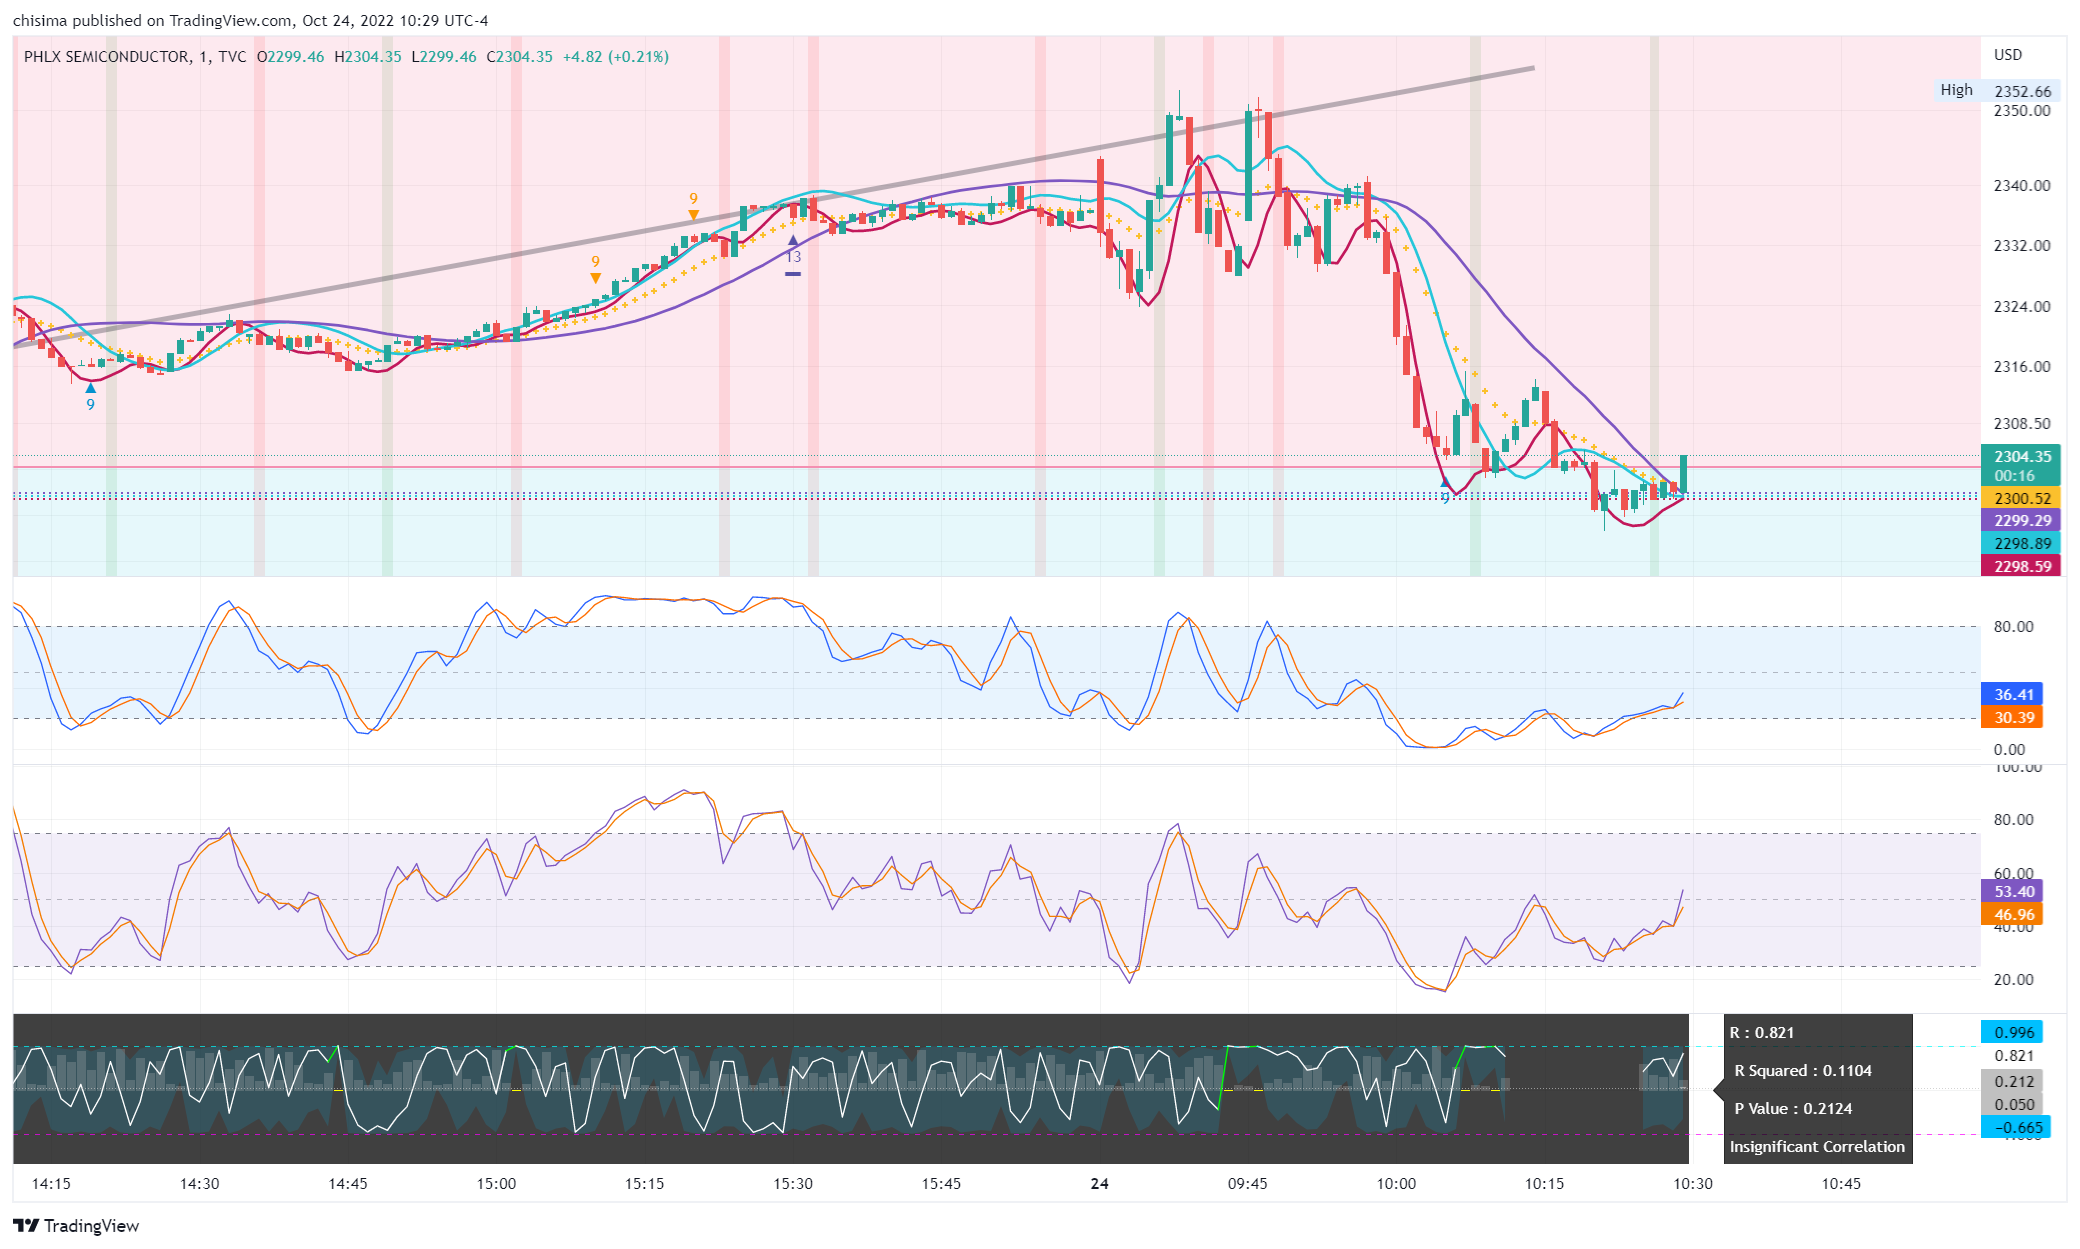The image size is (2080, 1249).
Task: Click the green 2304.35 current price label
Action: point(2021,457)
